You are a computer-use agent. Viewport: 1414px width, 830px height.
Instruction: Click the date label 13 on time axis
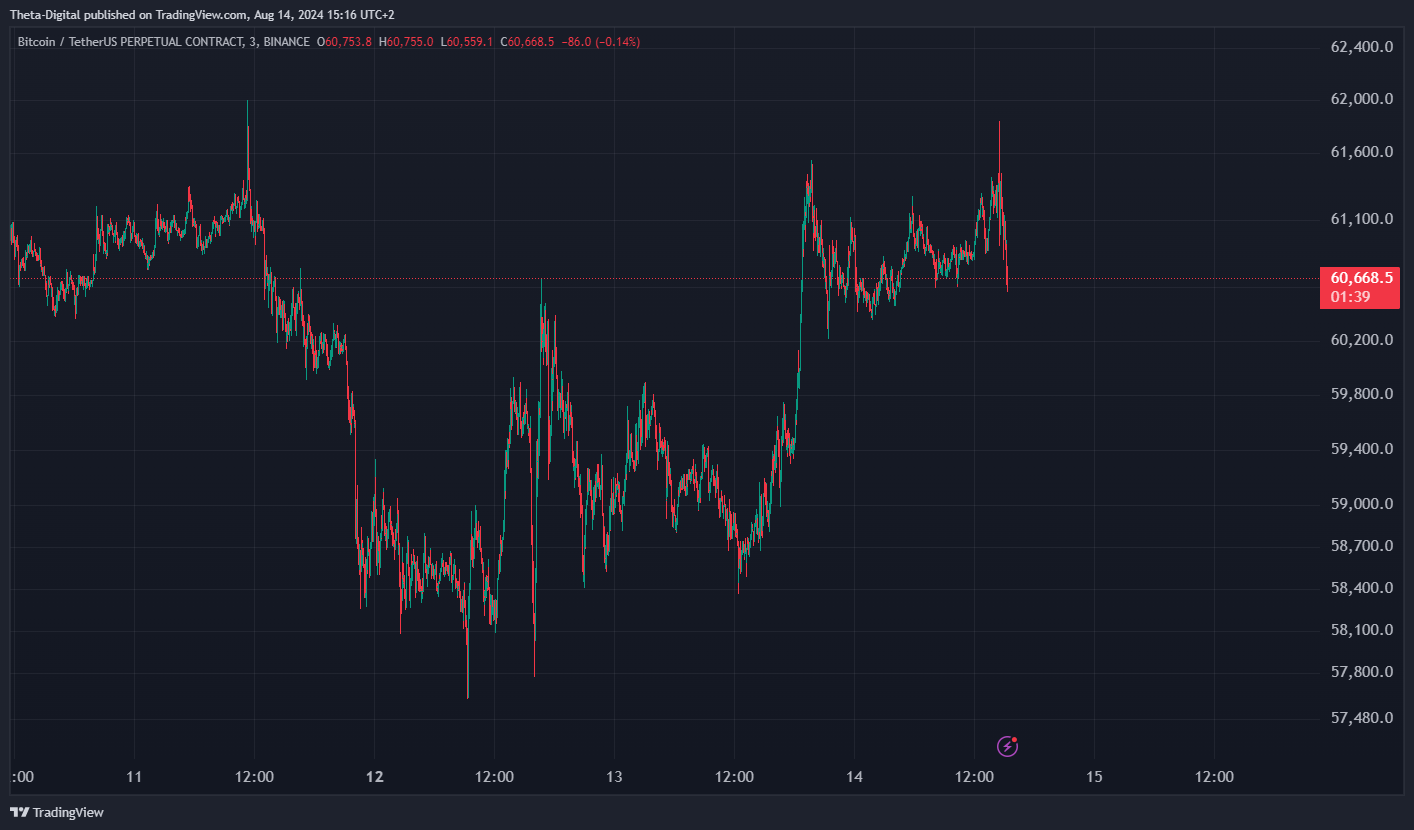point(614,777)
